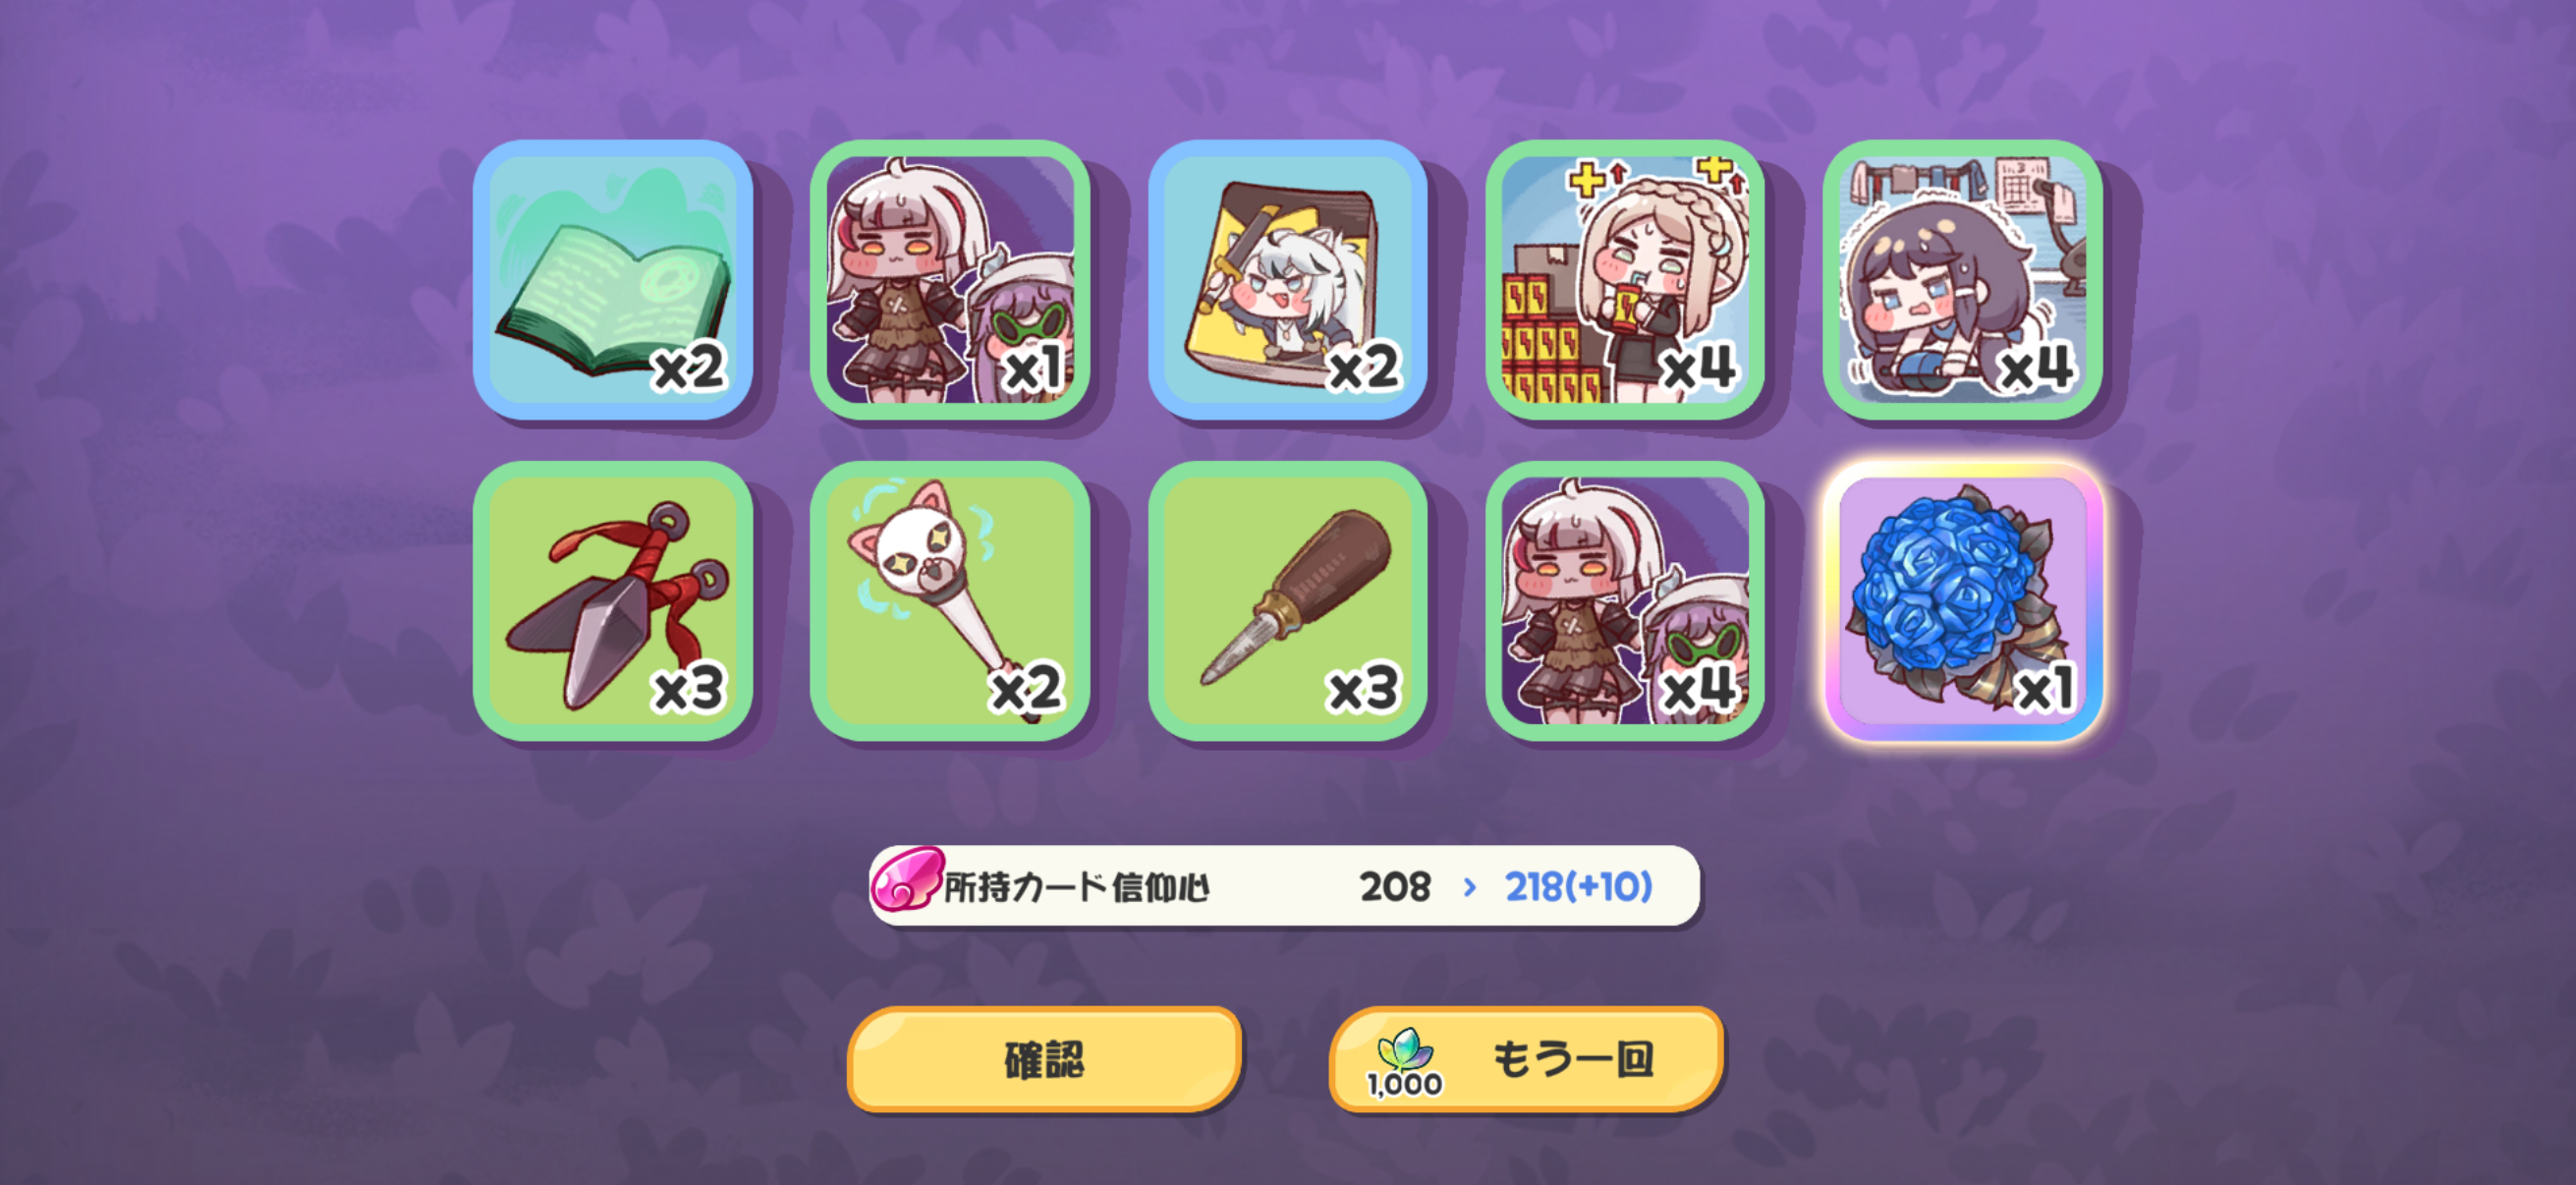Viewport: 2576px width, 1185px height.
Task: Click the x1 count on rose bouquet
Action: pyautogui.click(x=2044, y=689)
